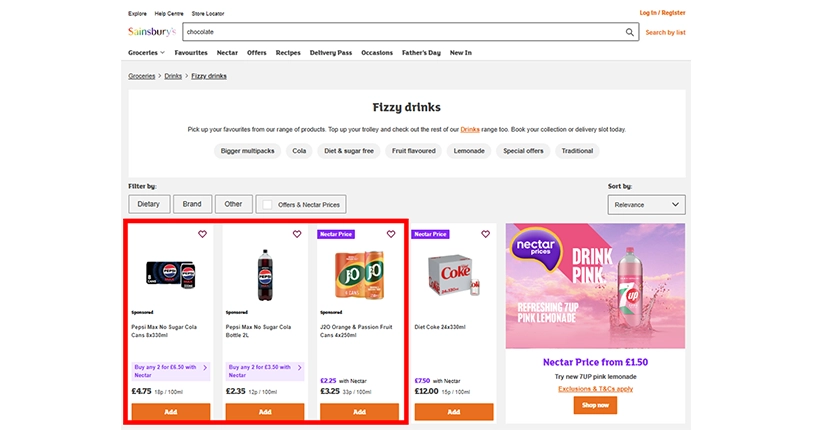Click Log in / Register link
Image resolution: width=816 pixels, height=430 pixels.
click(662, 13)
